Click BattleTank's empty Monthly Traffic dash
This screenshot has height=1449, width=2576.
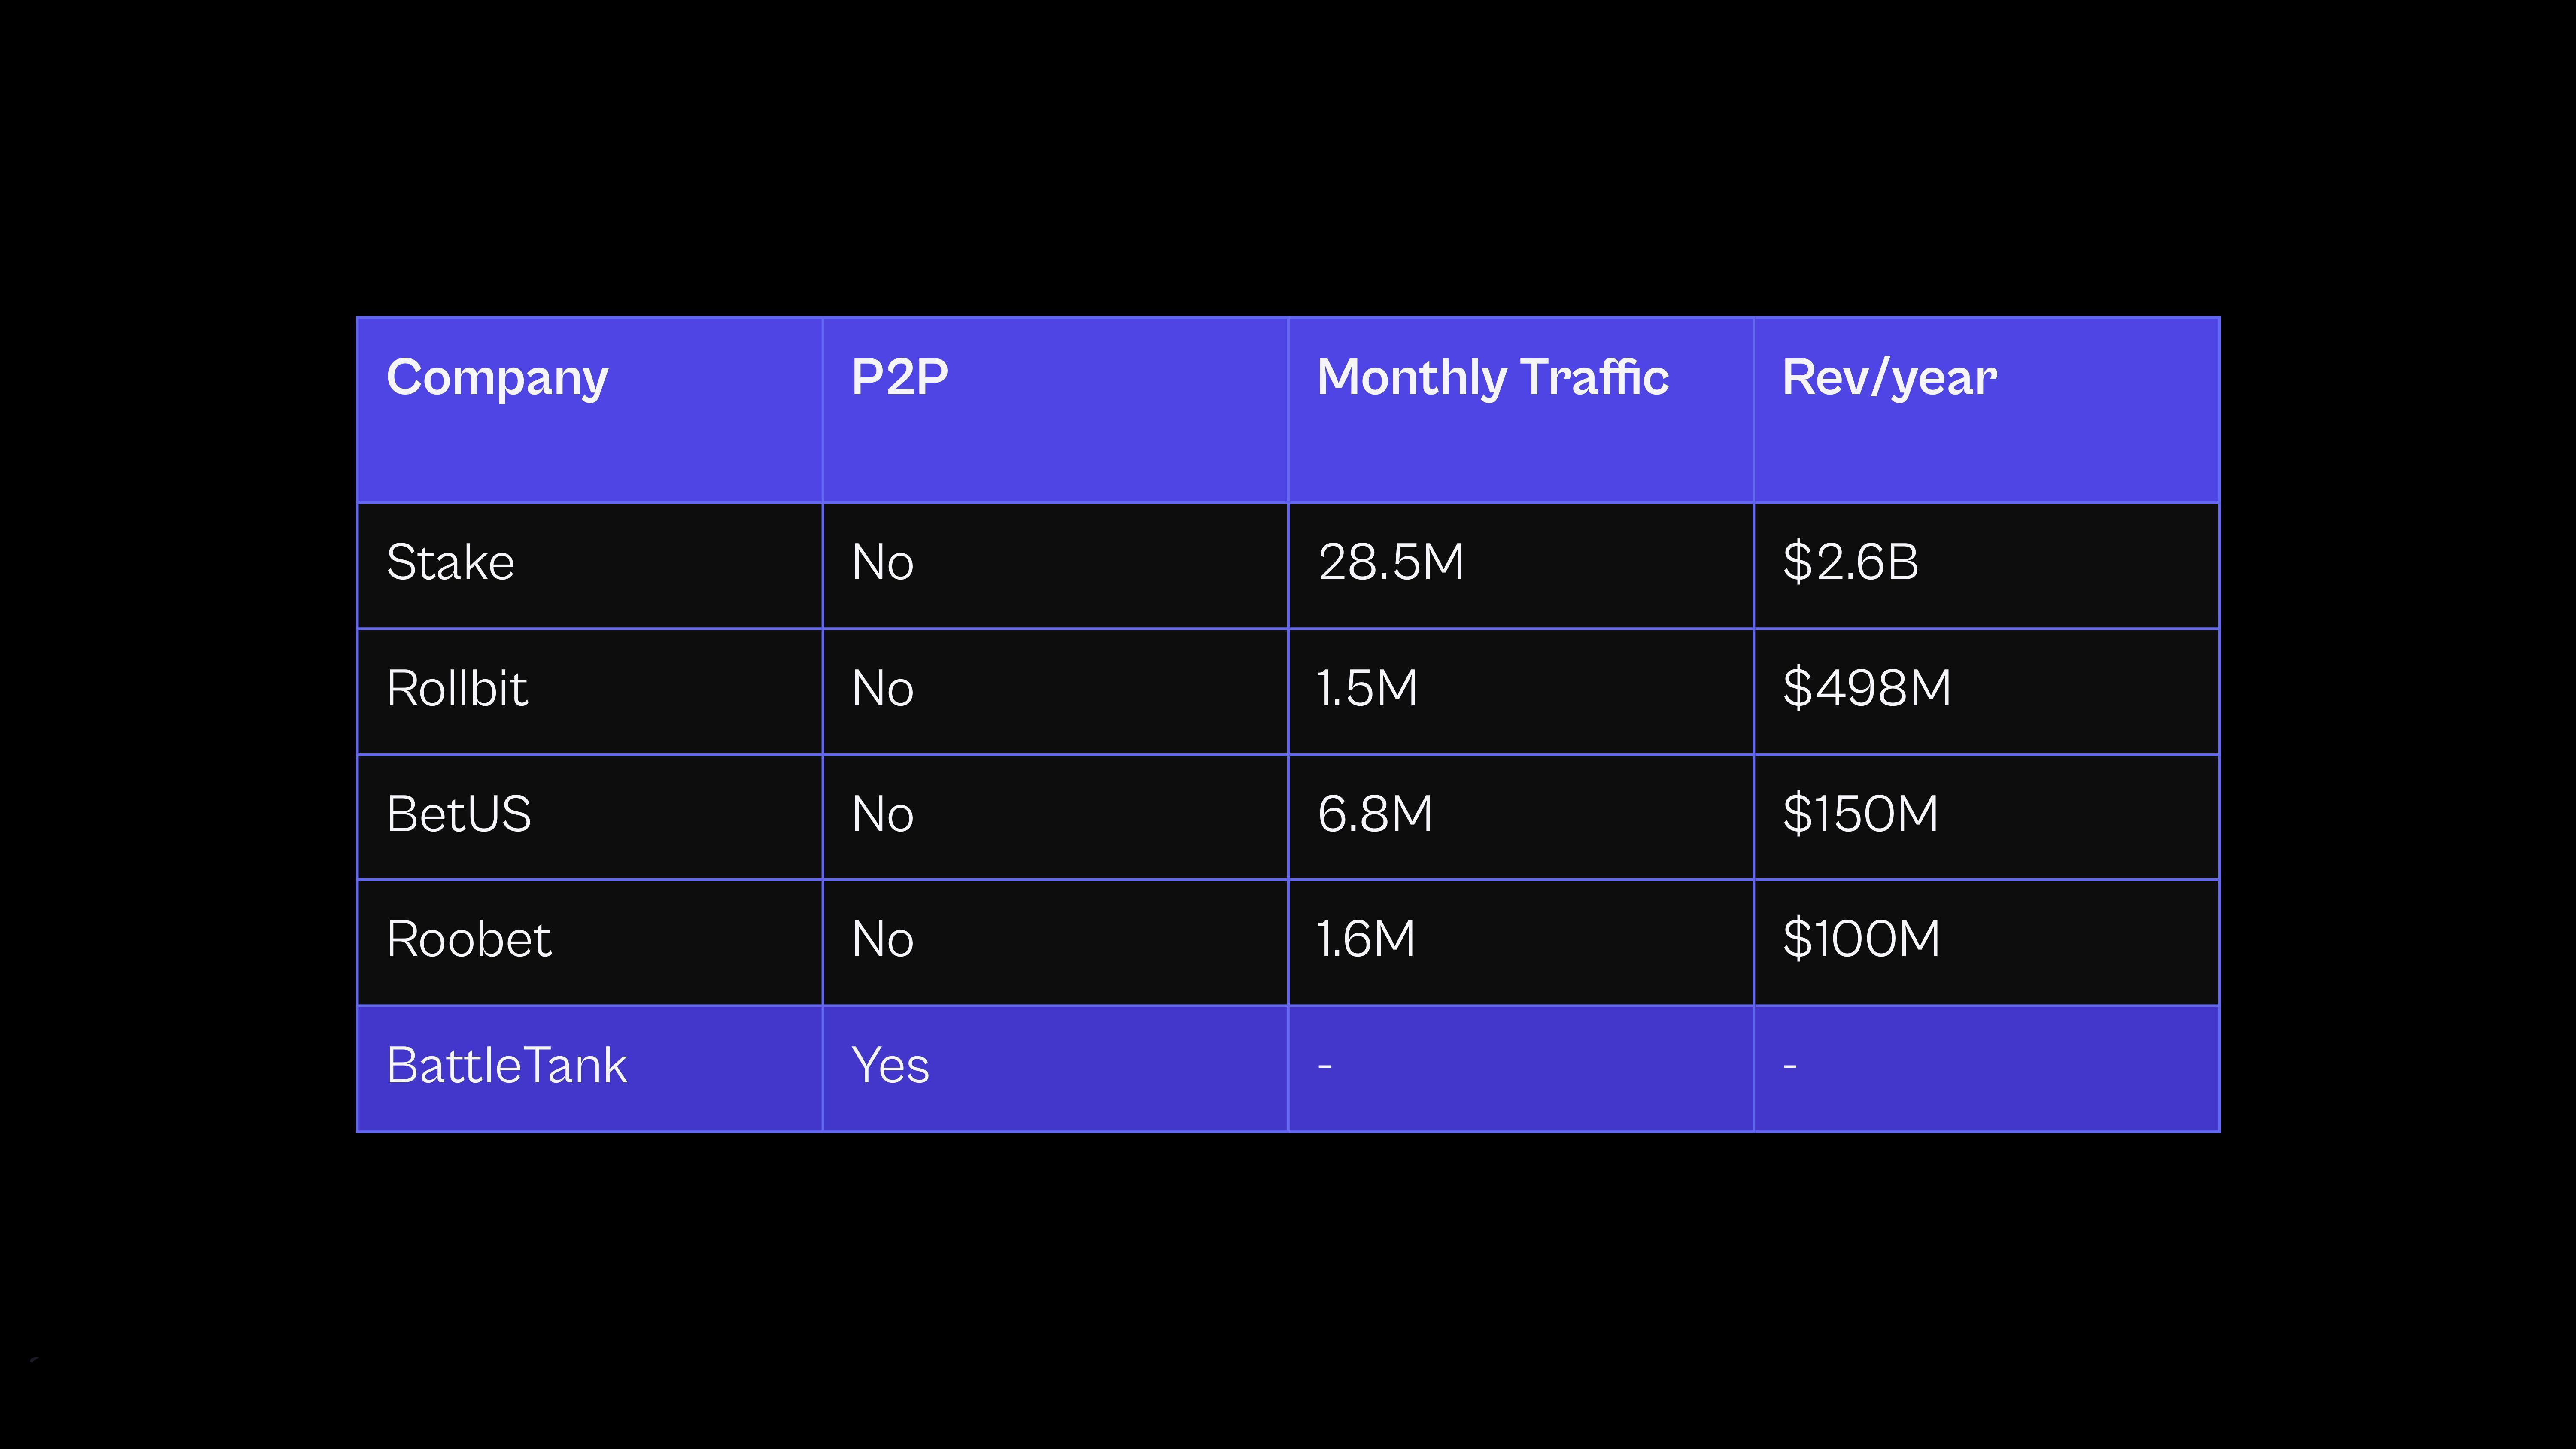pyautogui.click(x=1325, y=1067)
